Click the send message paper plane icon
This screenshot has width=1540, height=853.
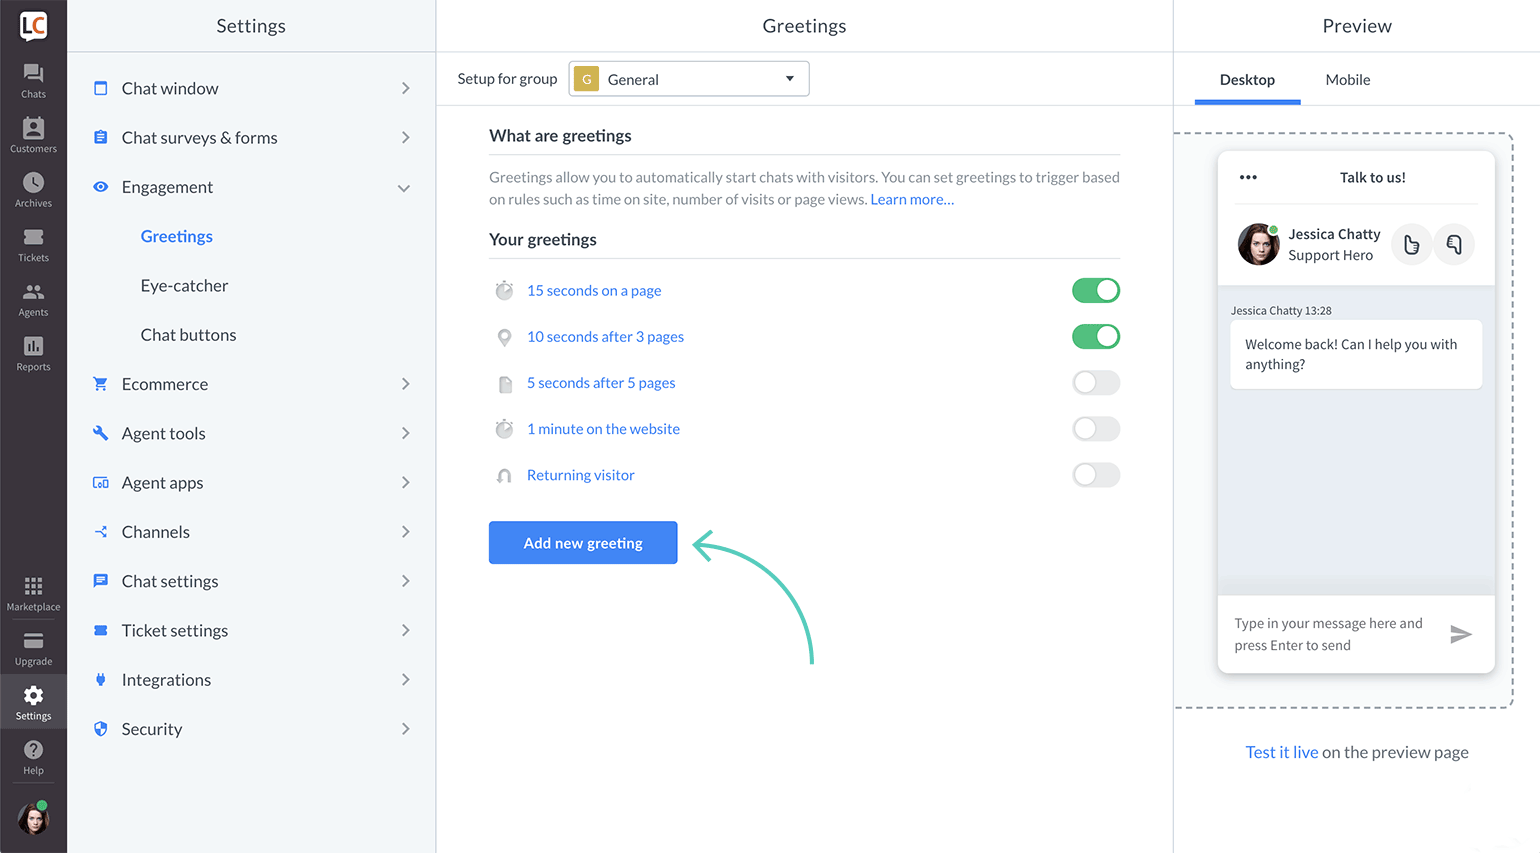(1462, 634)
